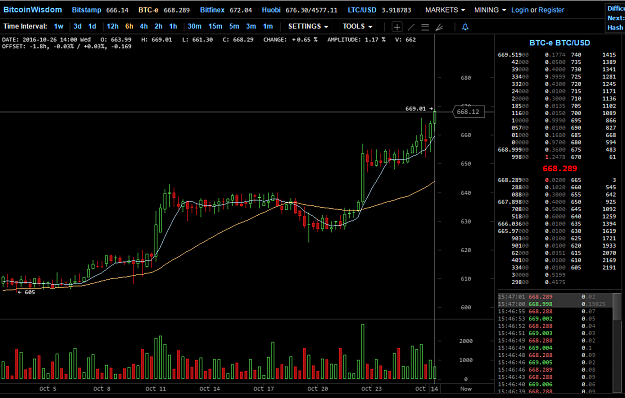
Task: Click the 668.289 top bid row
Action: pyautogui.click(x=556, y=180)
